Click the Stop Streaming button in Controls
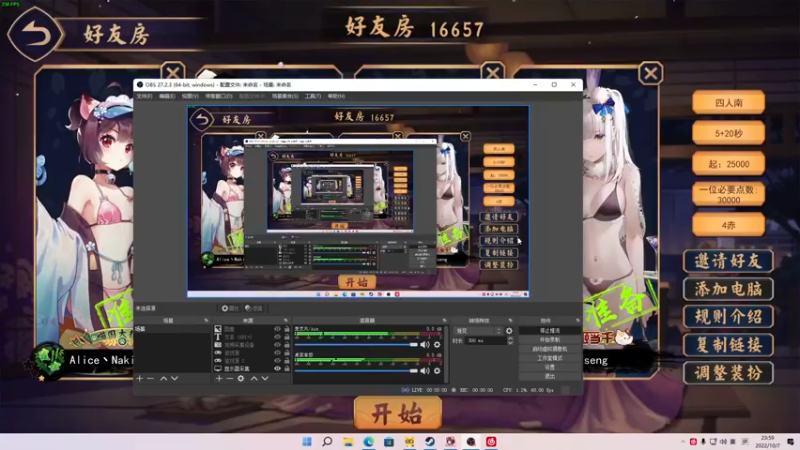 pos(549,331)
